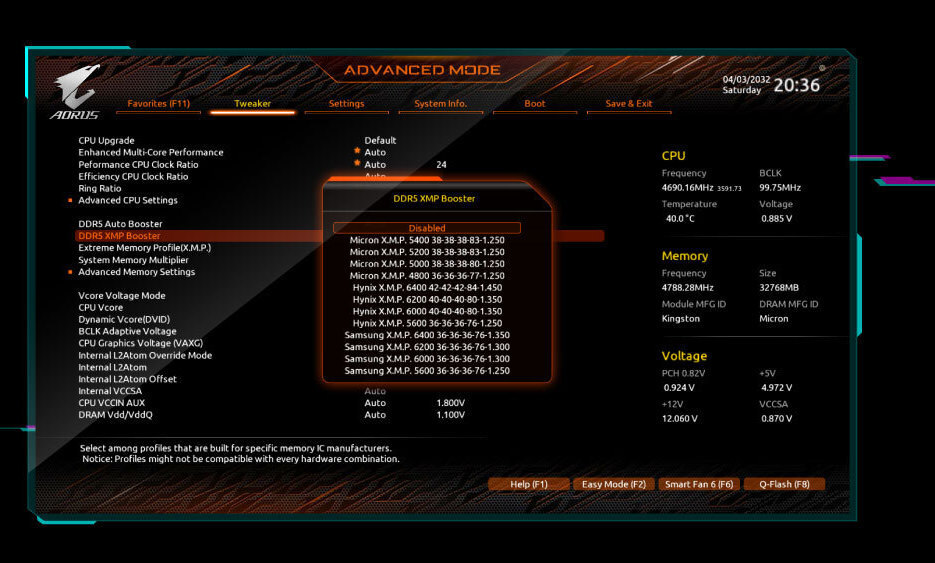Viewport: 935px width, 563px height.
Task: Pick Samsung X.M.P. 6000 profile
Action: 427,359
